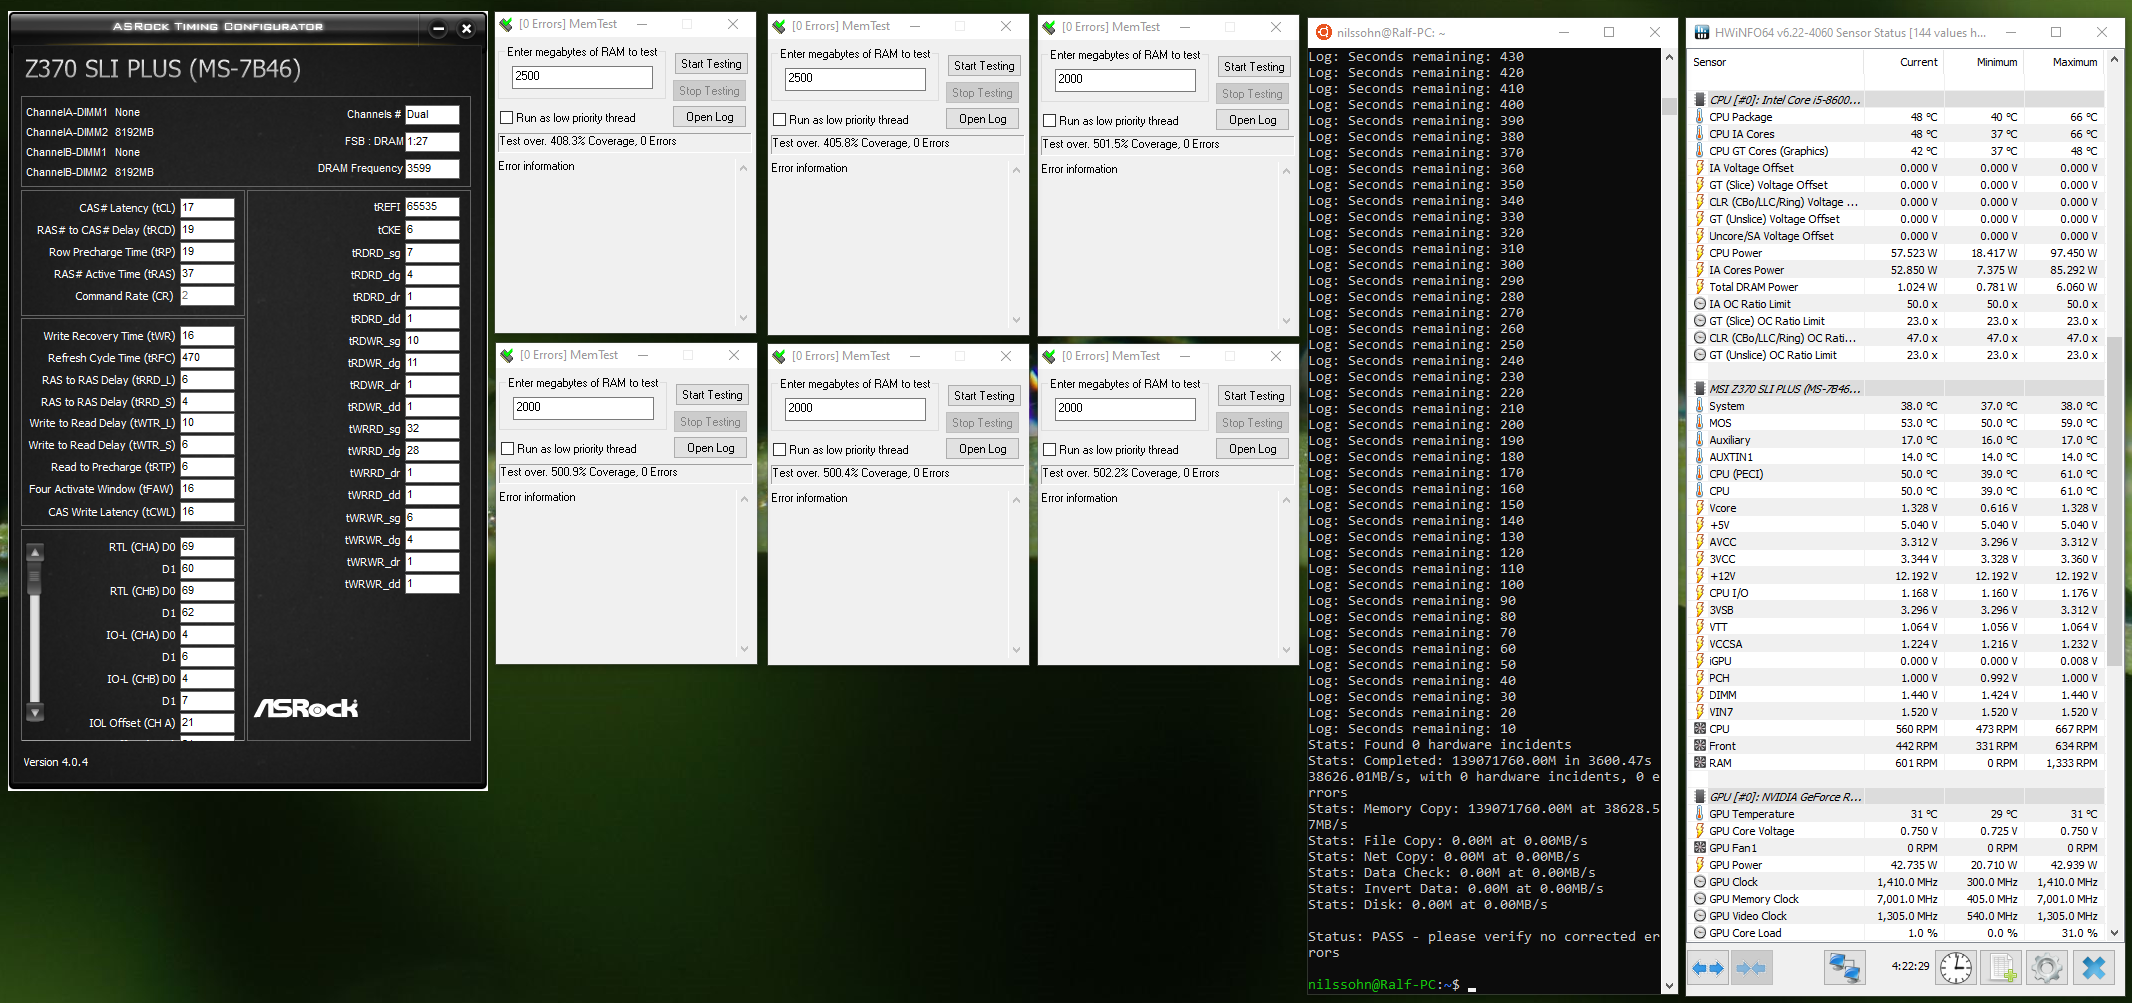
Task: Click the up arrow of ASRock RTL scrollbar
Action: [x=35, y=552]
